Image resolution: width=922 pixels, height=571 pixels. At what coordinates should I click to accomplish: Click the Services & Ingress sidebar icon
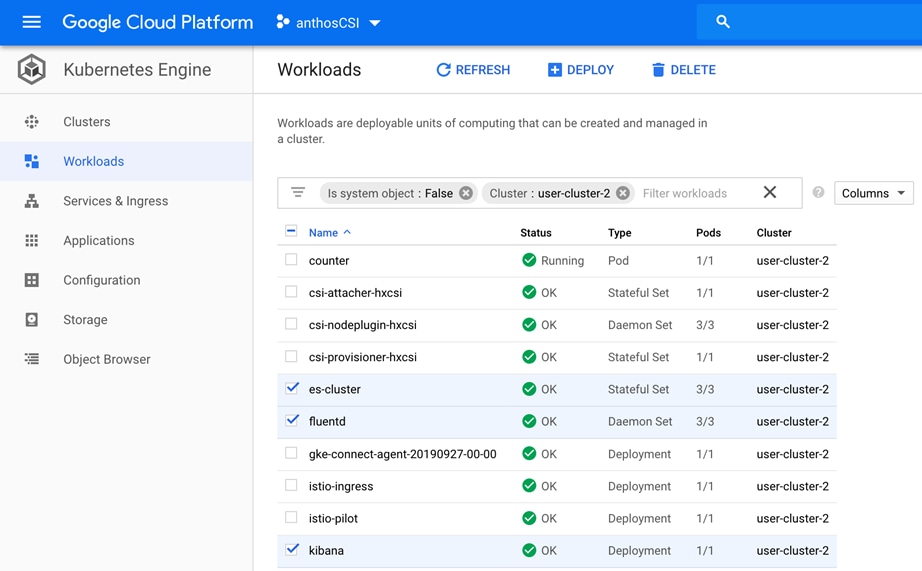tap(32, 201)
